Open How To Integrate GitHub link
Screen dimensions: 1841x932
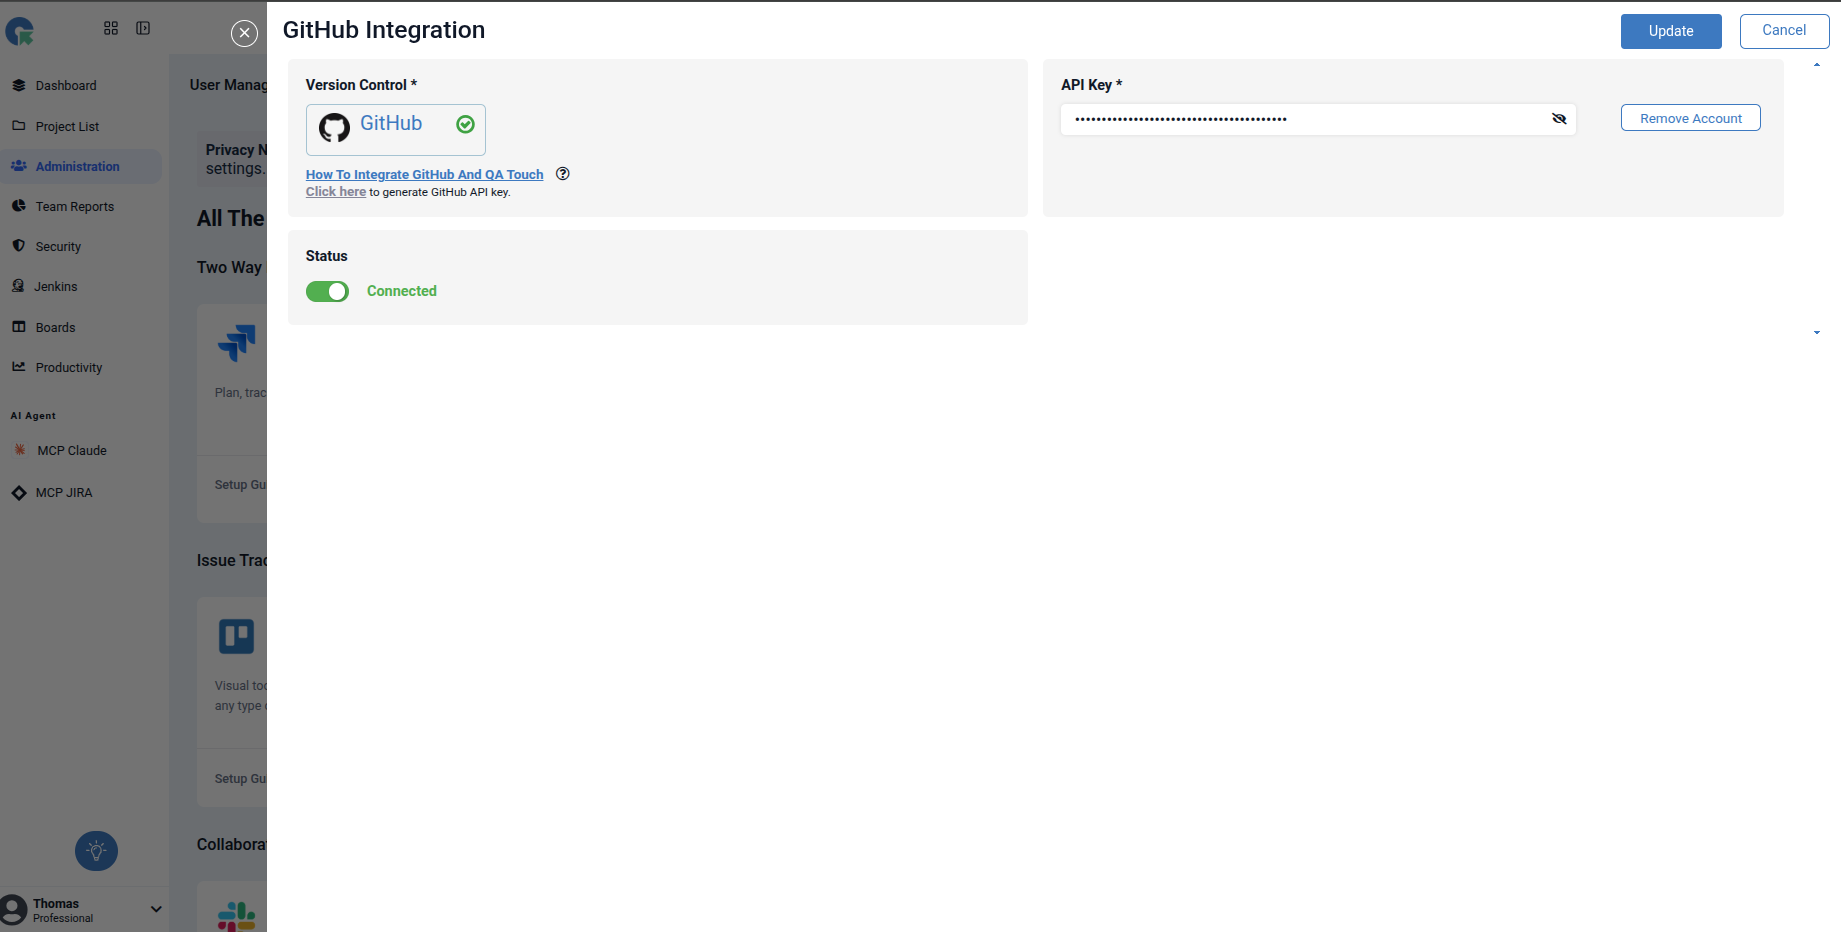click(425, 174)
